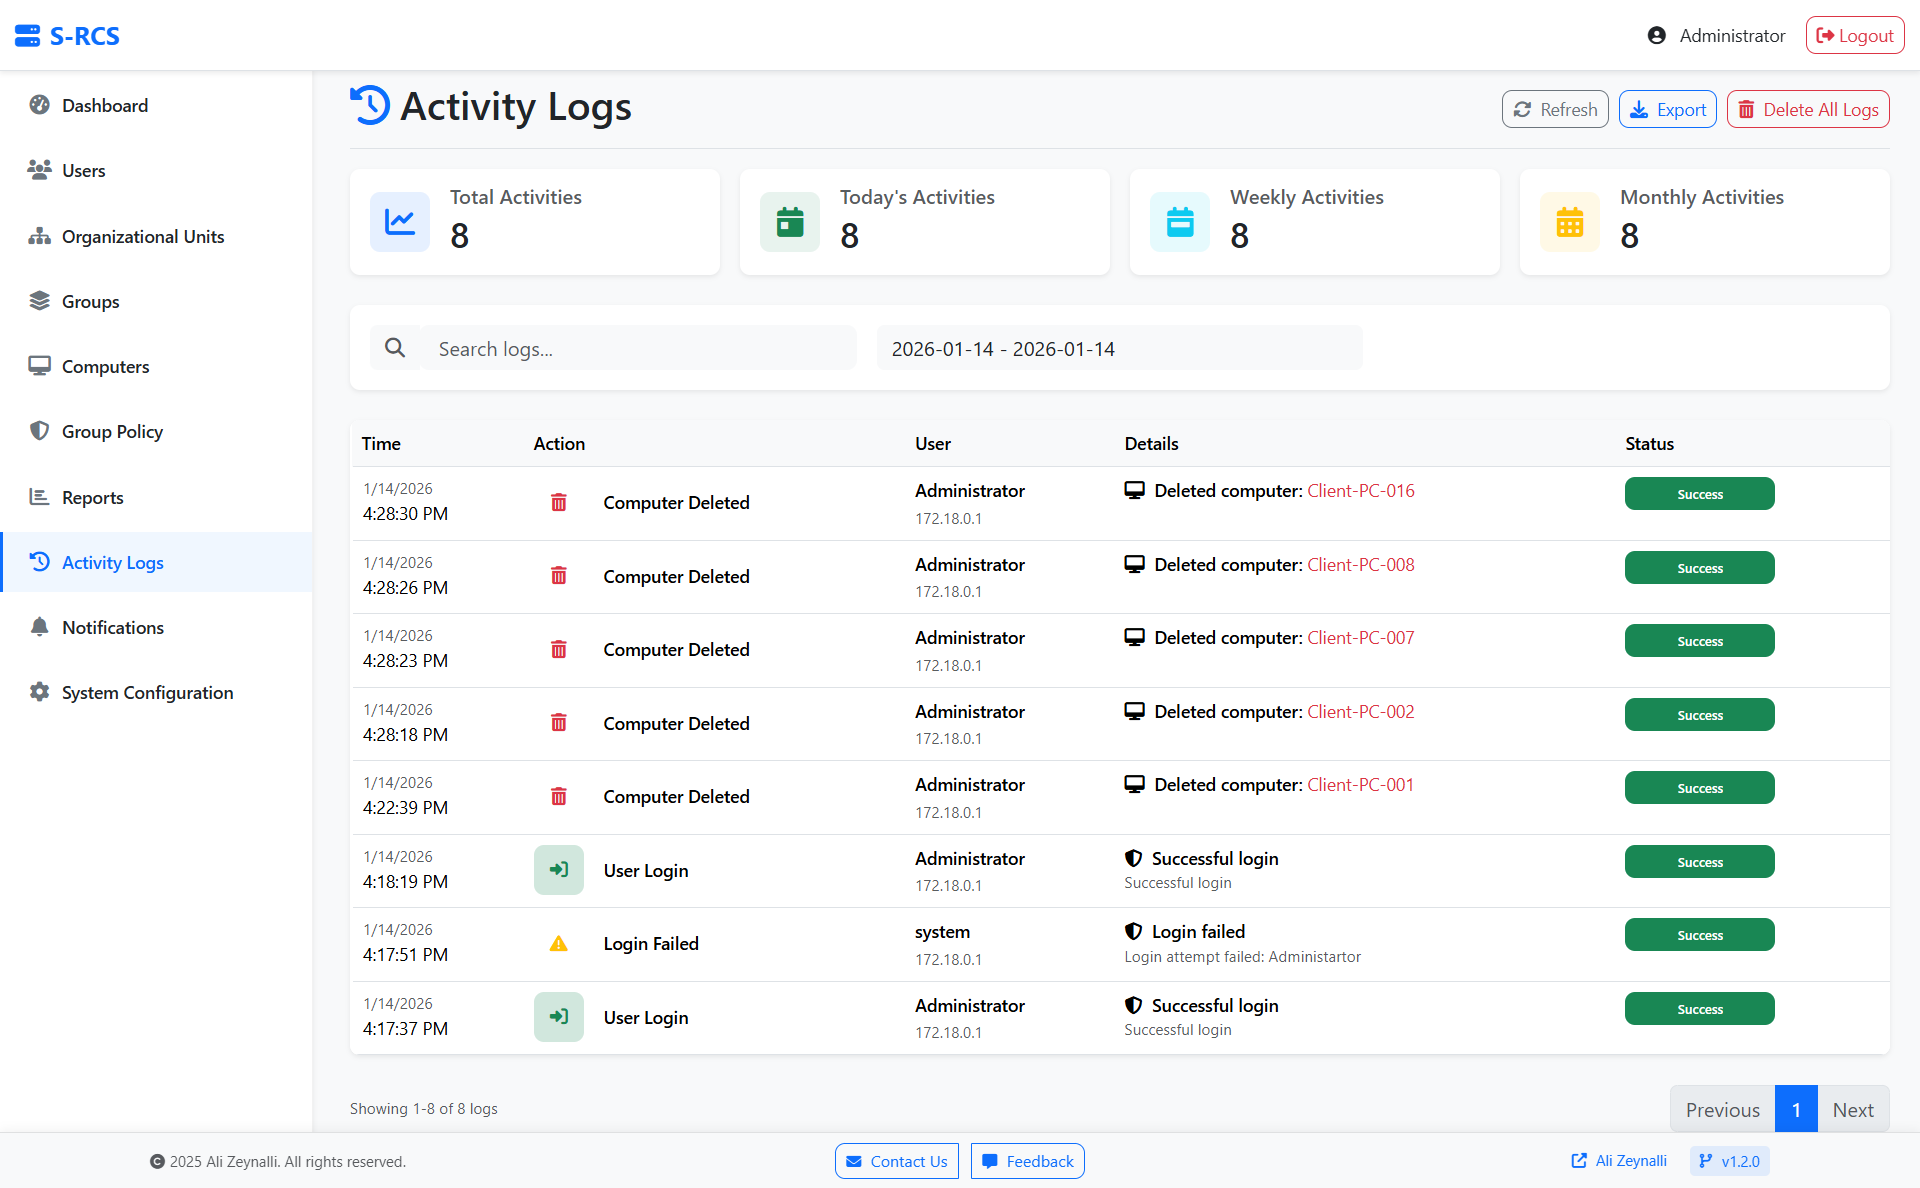This screenshot has width=1920, height=1188.
Task: Select Group Policy from the sidebar
Action: [111, 431]
